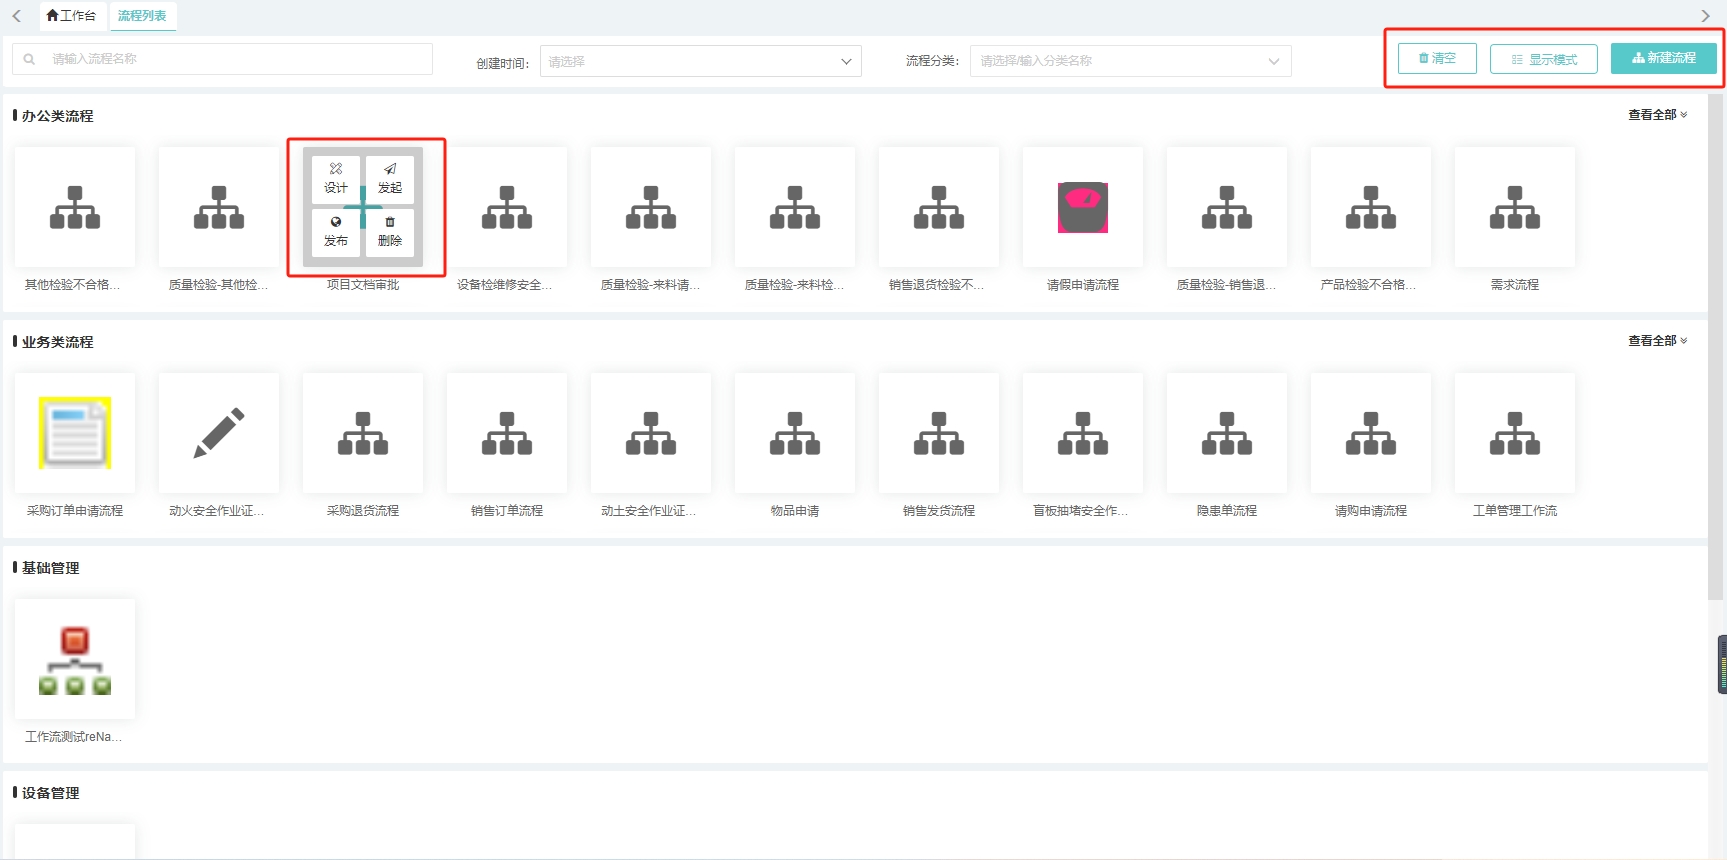Screen dimensions: 1727x860
Task: Open the 质量检验-其他检 workflow icon
Action: 219,207
